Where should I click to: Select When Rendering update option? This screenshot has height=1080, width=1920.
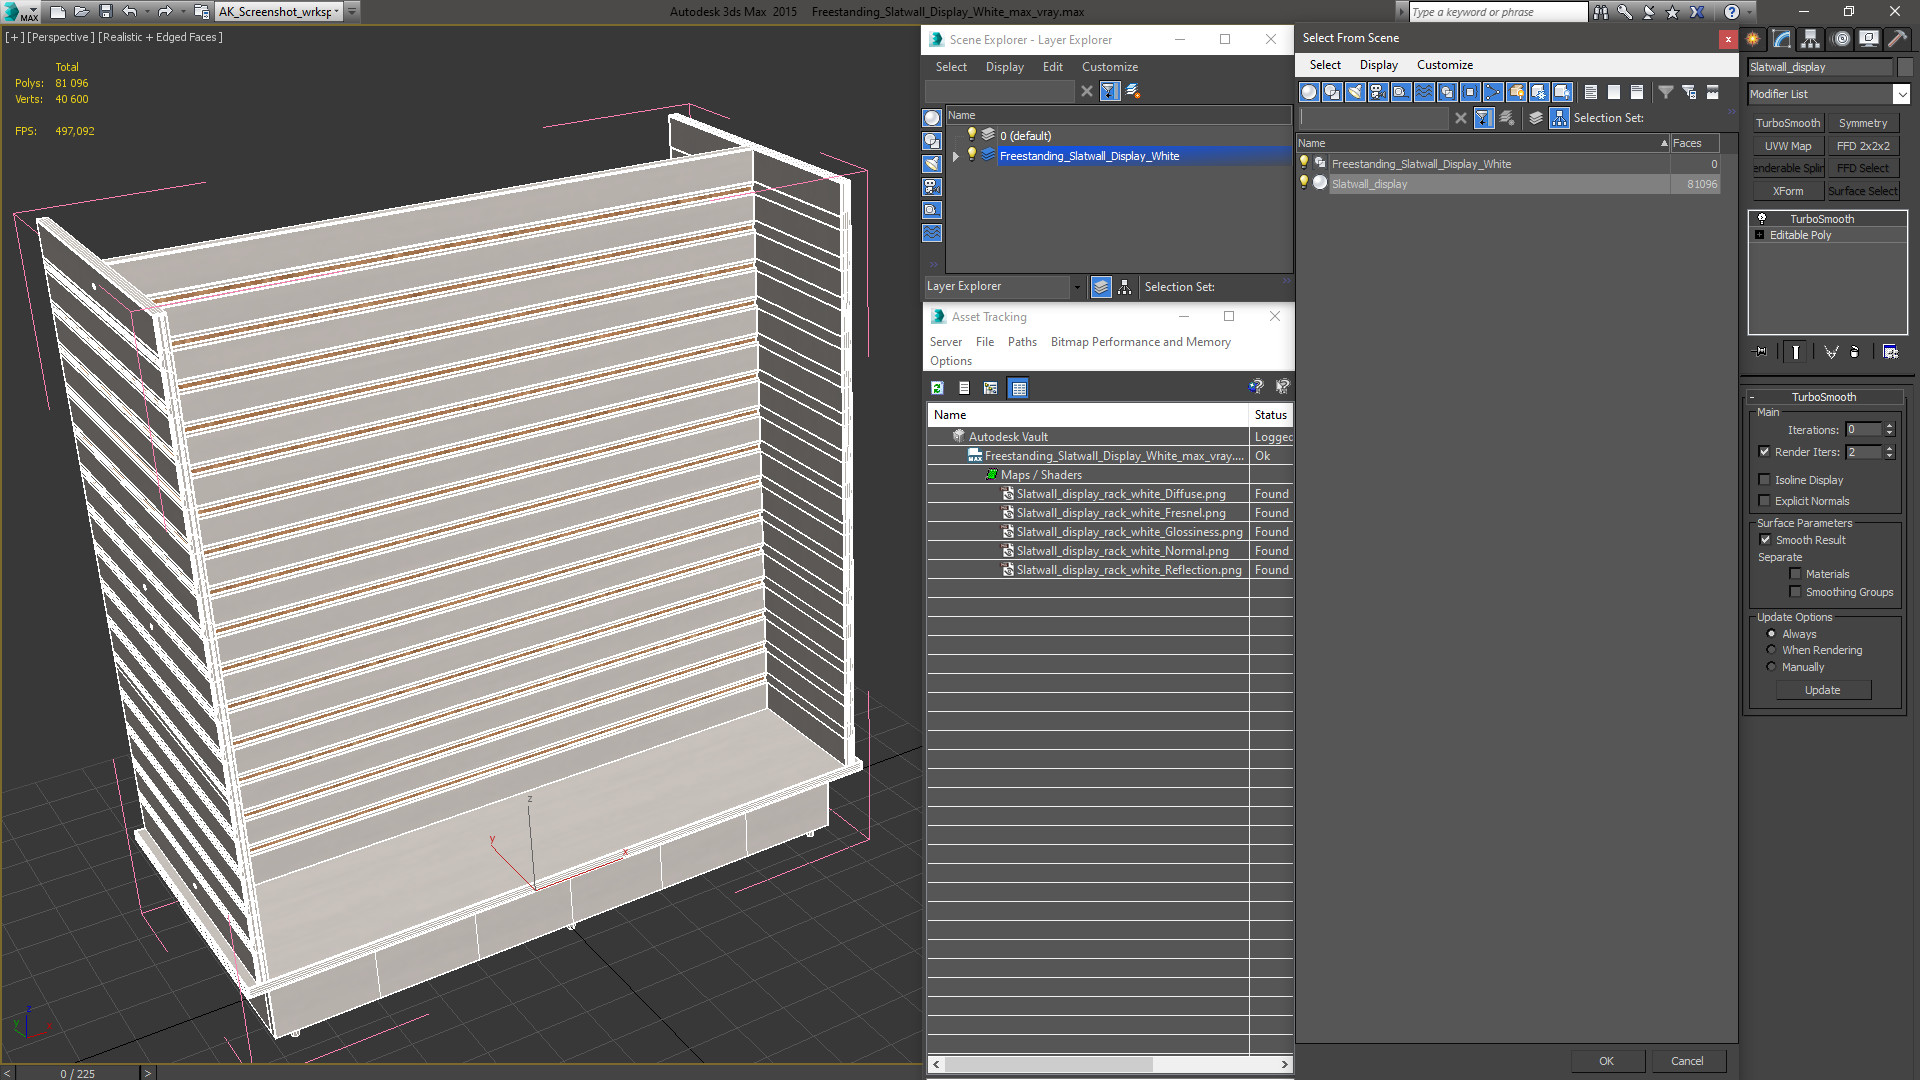coord(1771,650)
